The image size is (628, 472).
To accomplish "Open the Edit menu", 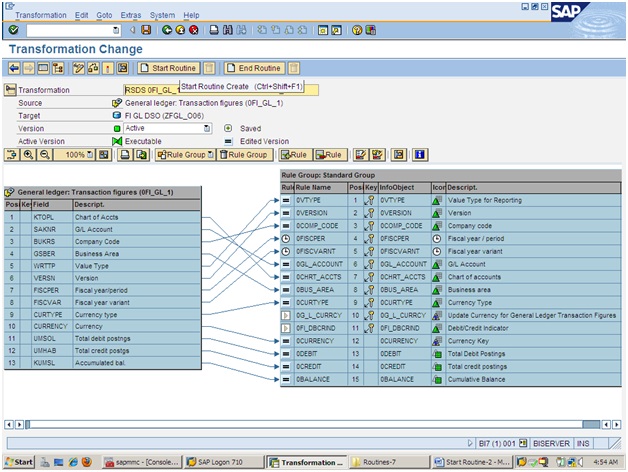I will (81, 15).
